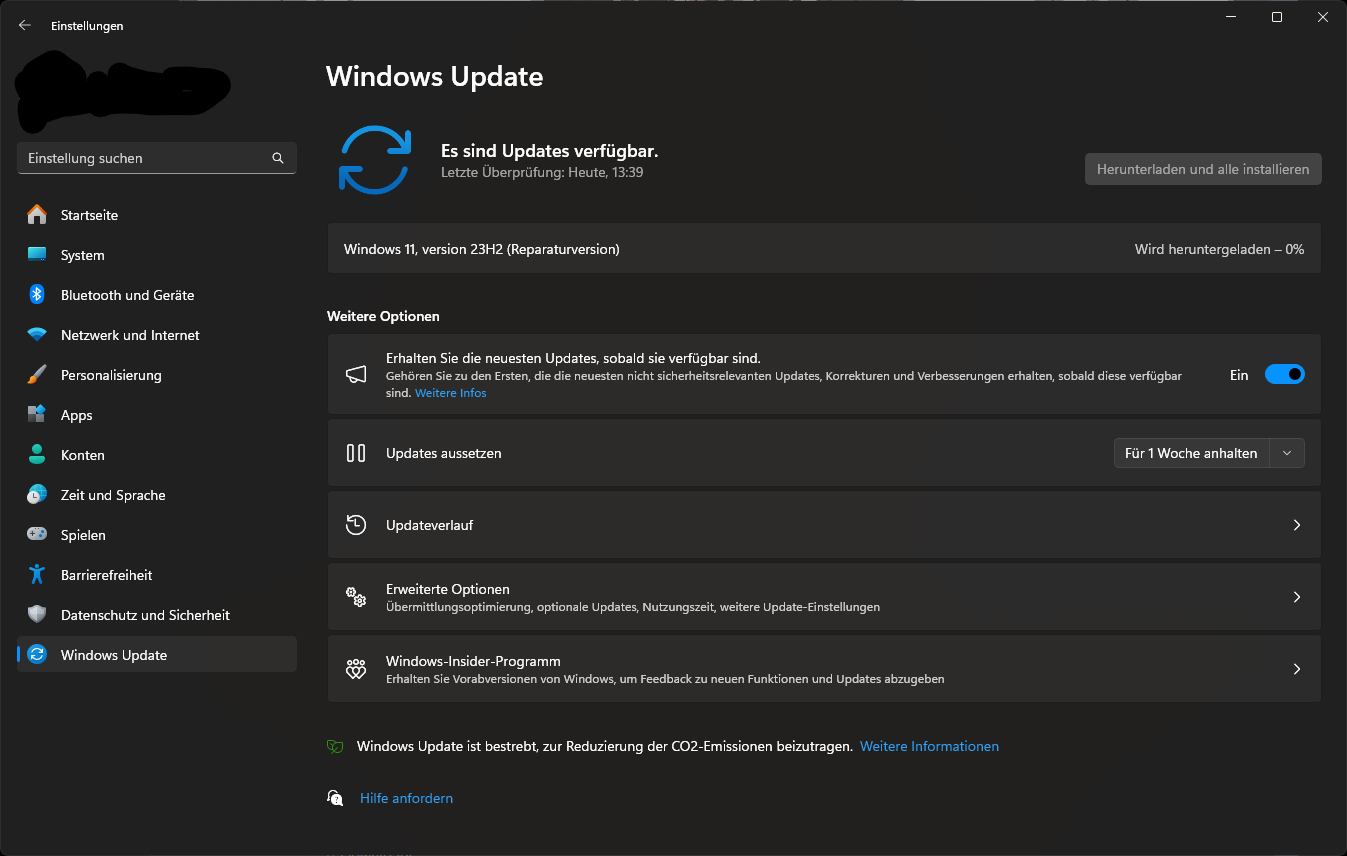Select the Spielen settings category
1347x856 pixels.
157,535
